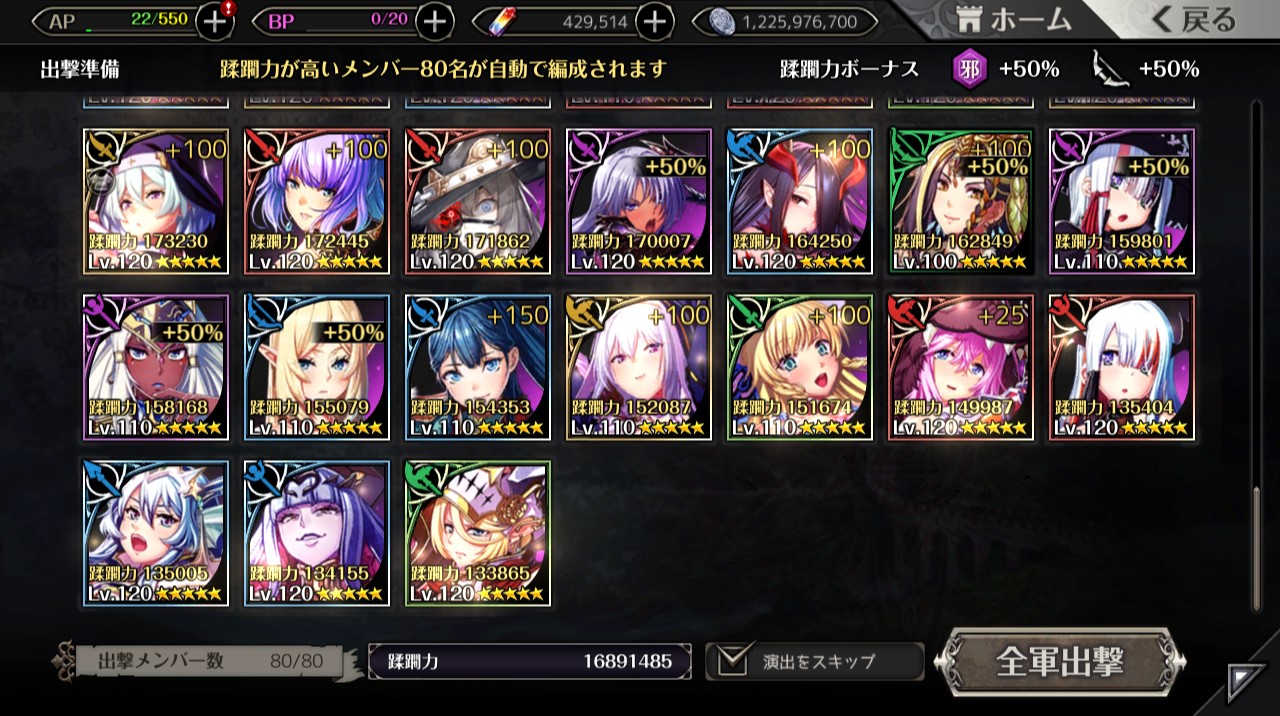The image size is (1280, 716).
Task: Tap the plus icon beside BP gauge
Action: pos(434,20)
